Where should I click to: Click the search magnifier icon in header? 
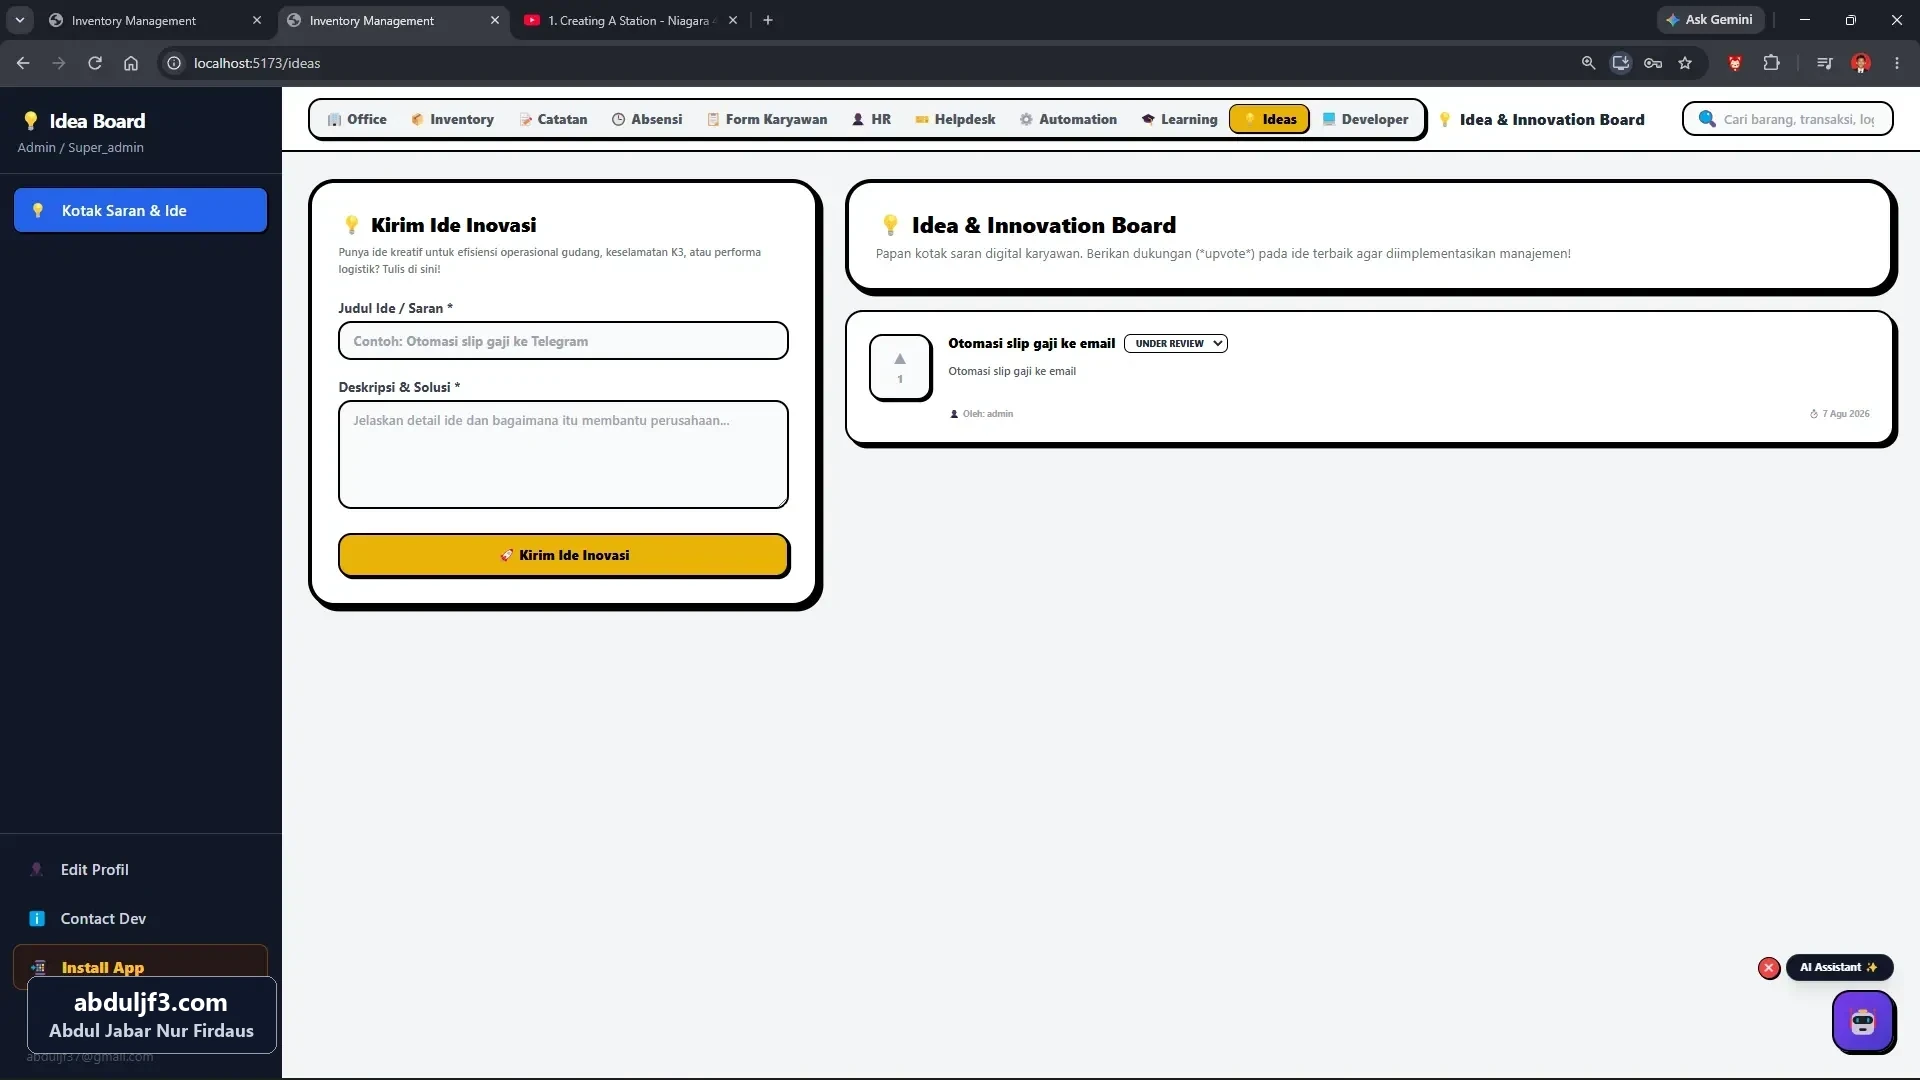pos(1707,119)
